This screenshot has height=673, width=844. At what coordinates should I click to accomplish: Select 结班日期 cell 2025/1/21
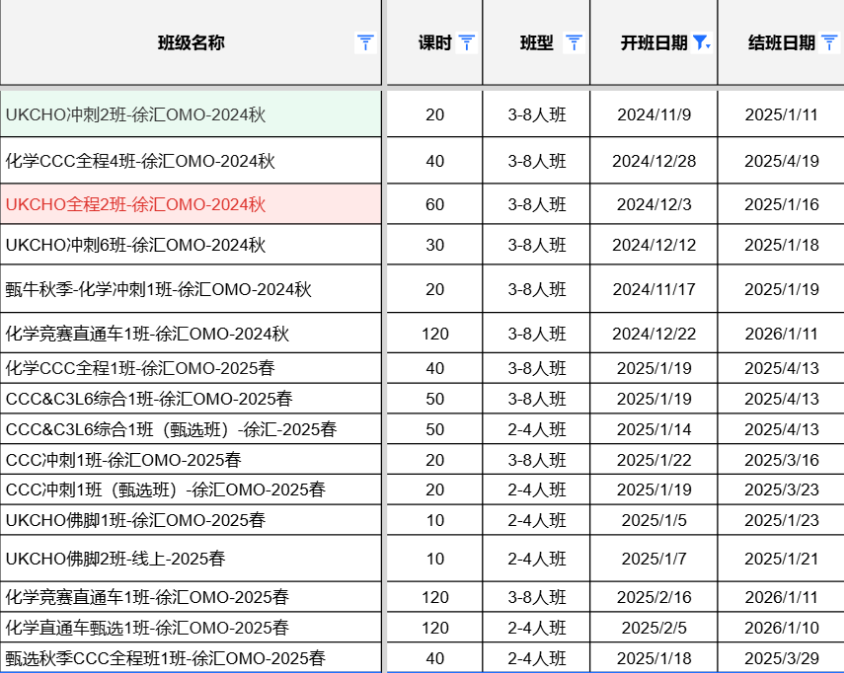coord(781,558)
